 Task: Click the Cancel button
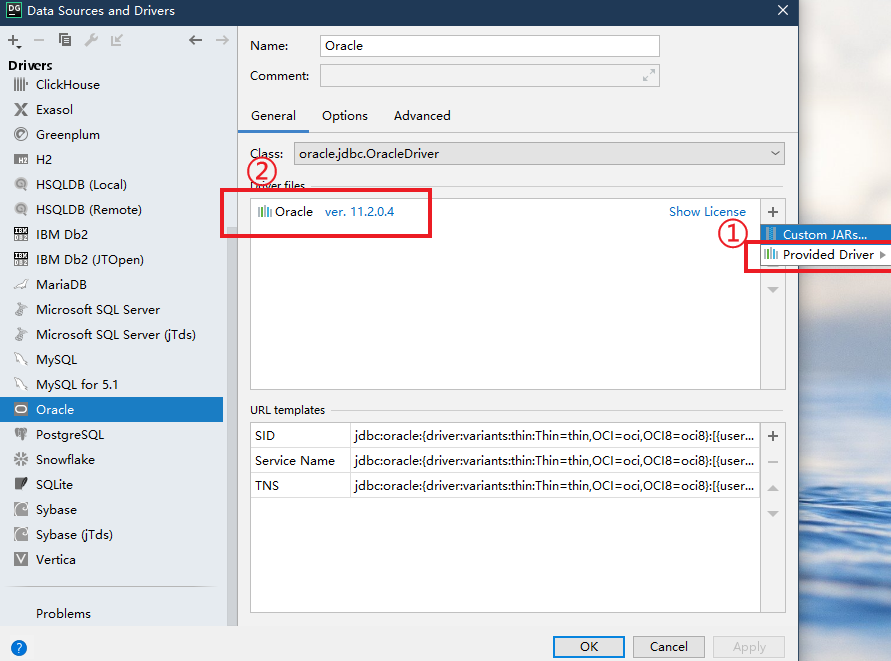tap(669, 647)
